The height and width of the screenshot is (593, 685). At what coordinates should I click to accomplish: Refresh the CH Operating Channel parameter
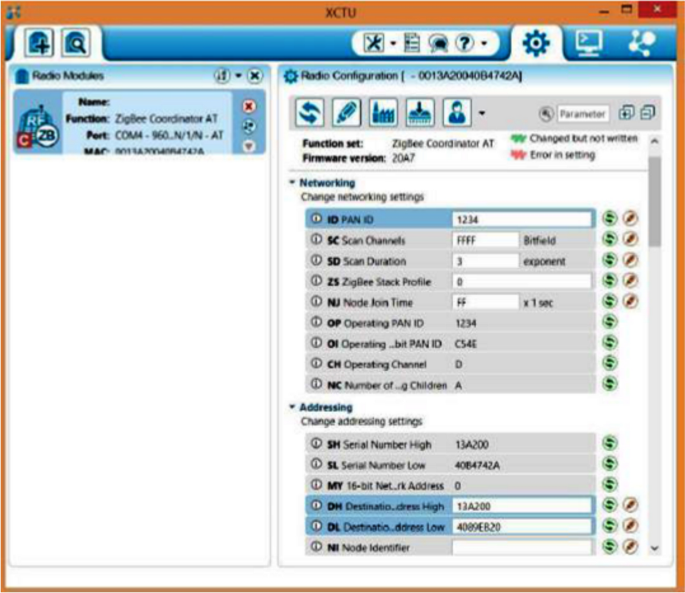(x=610, y=363)
